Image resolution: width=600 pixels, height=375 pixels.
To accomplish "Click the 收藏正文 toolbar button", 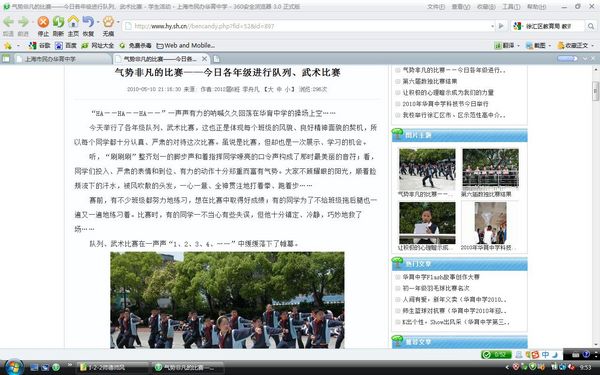I will [x=573, y=46].
